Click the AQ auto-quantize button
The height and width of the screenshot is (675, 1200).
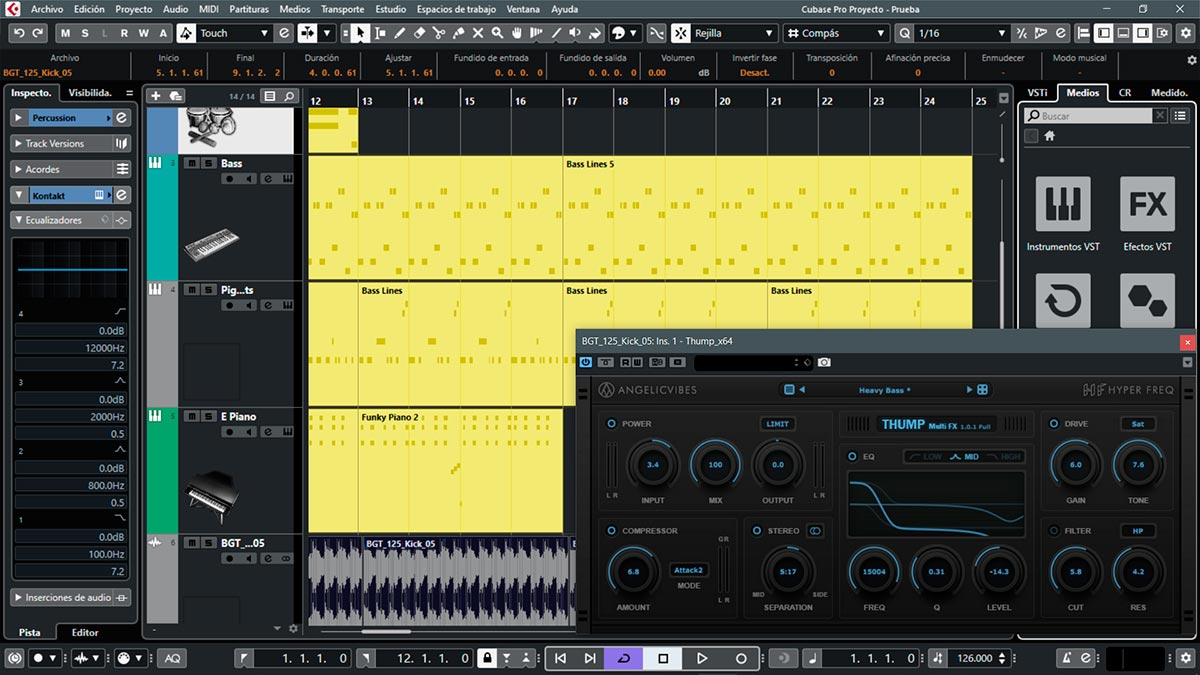tap(172, 658)
